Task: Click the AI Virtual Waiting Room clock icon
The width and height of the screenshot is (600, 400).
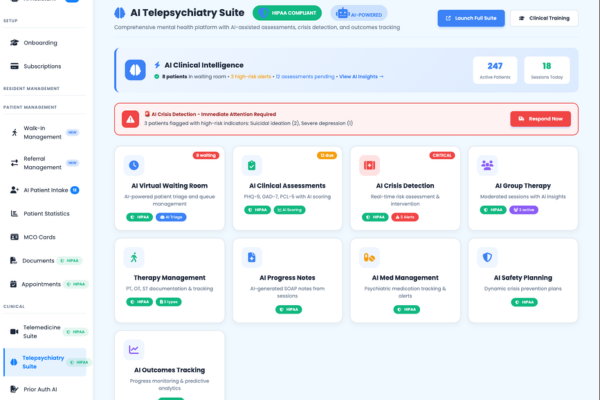Action: (x=133, y=165)
